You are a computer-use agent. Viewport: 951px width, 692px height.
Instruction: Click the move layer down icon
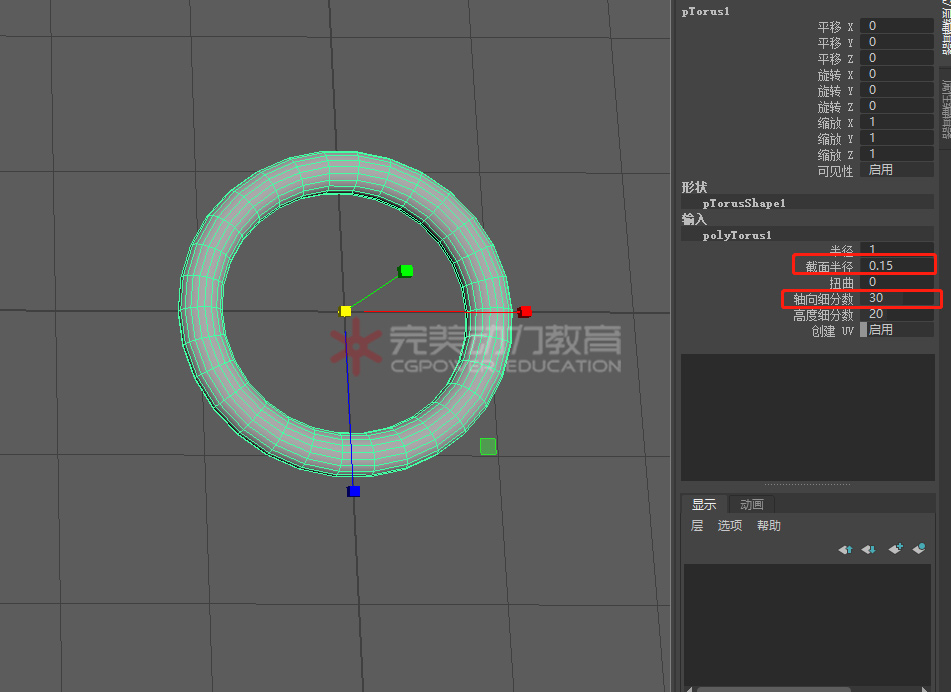[869, 549]
